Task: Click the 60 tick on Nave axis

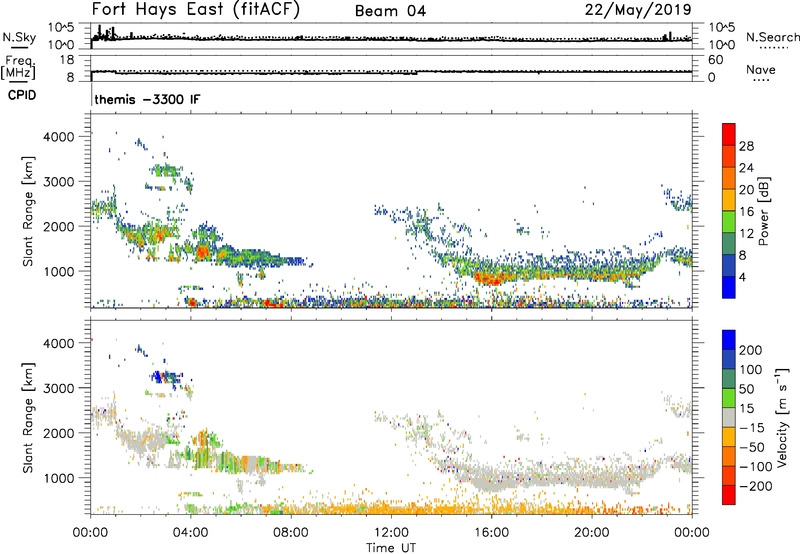Action: point(715,60)
